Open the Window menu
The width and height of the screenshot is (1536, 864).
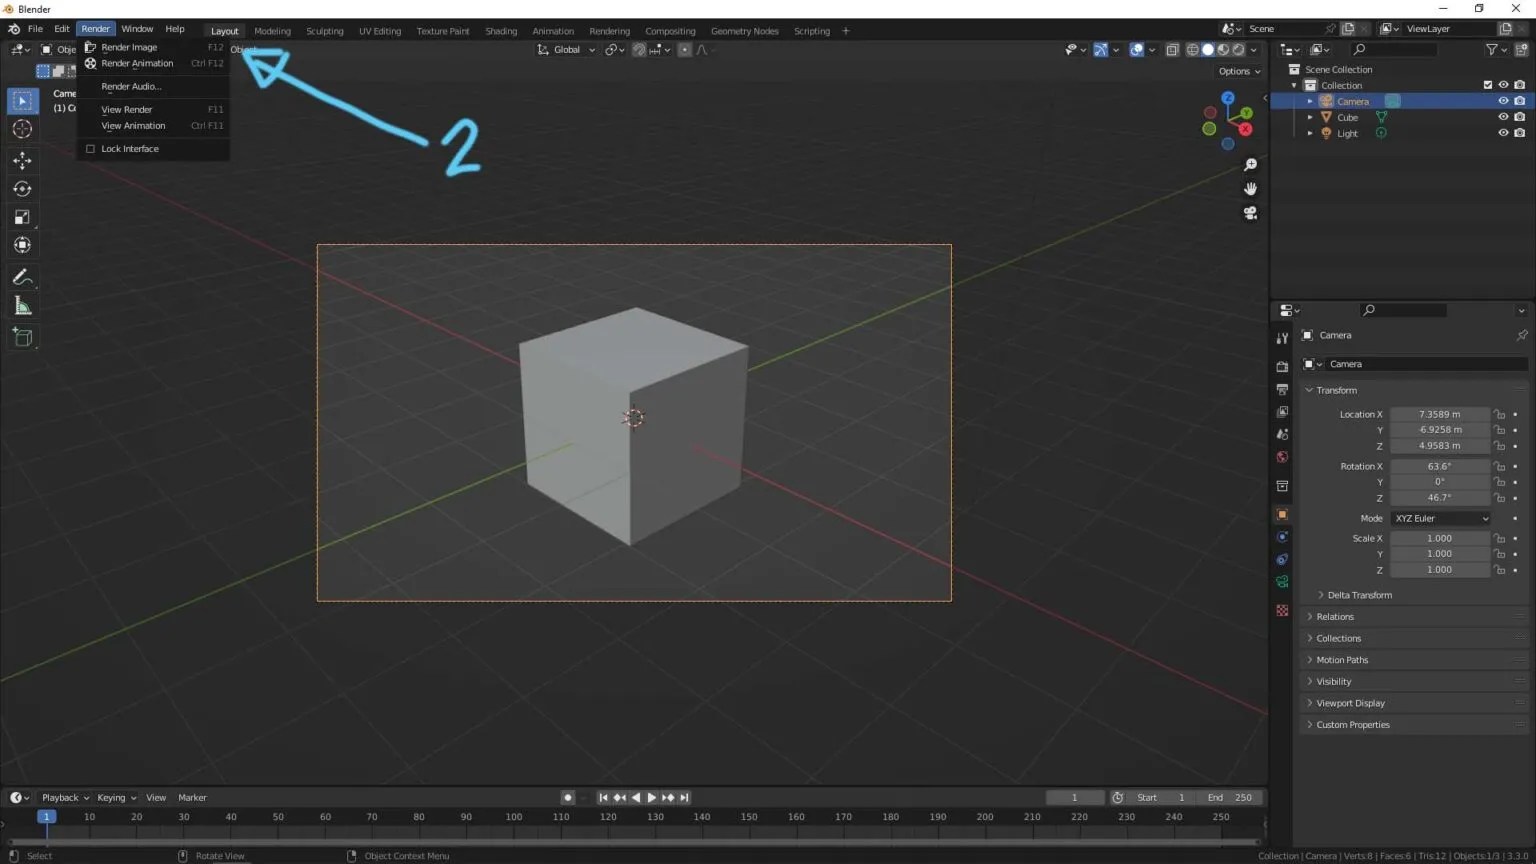point(137,29)
